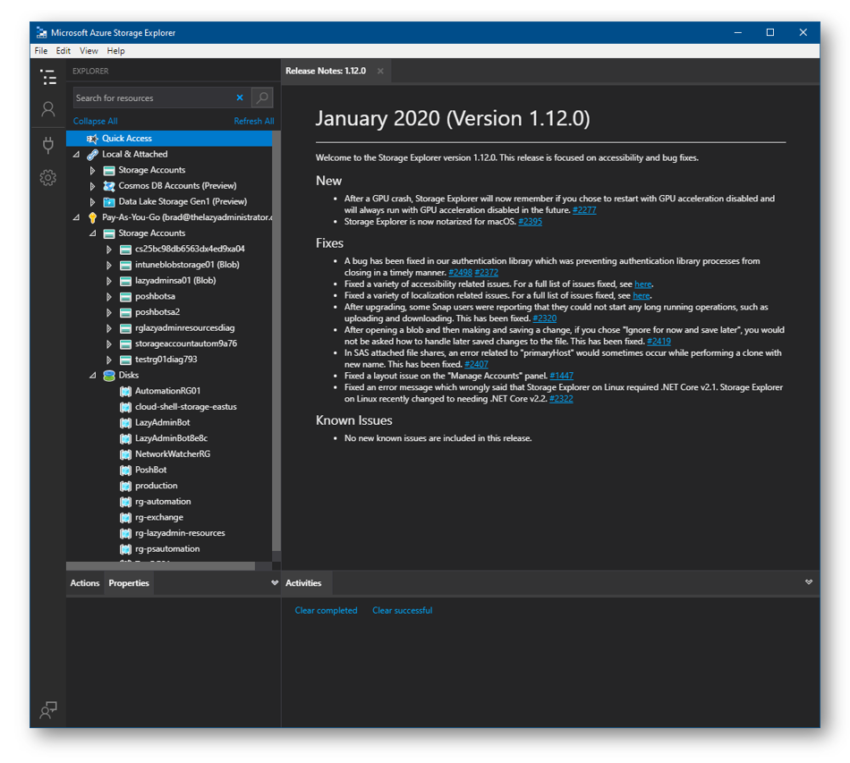The image size is (850, 763).
Task: Click the rg-exchange resource group icon
Action: coord(125,518)
